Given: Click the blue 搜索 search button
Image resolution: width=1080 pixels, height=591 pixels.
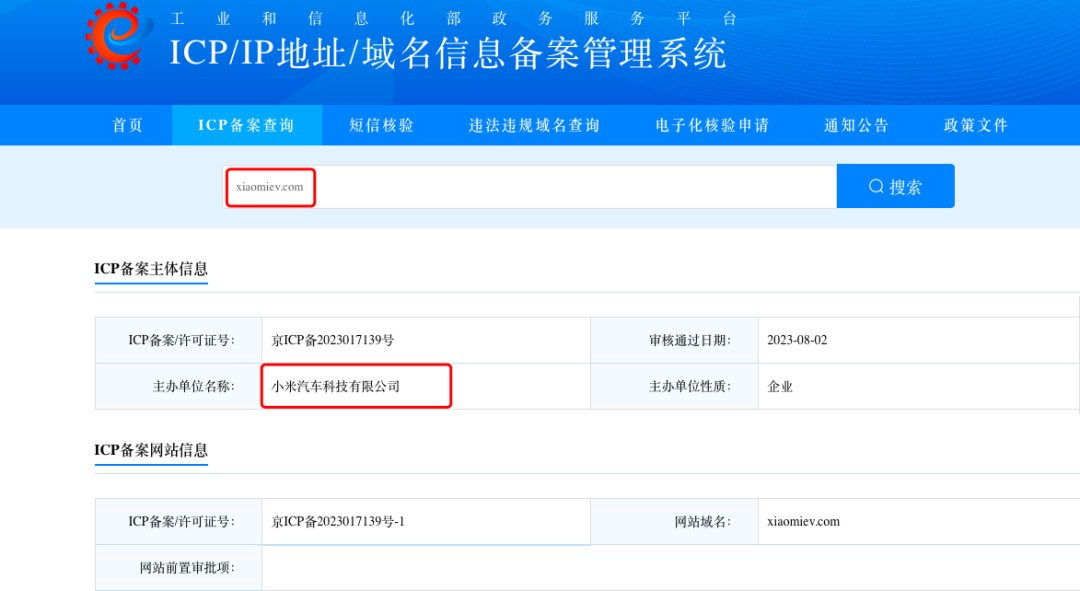Looking at the screenshot, I should (895, 186).
